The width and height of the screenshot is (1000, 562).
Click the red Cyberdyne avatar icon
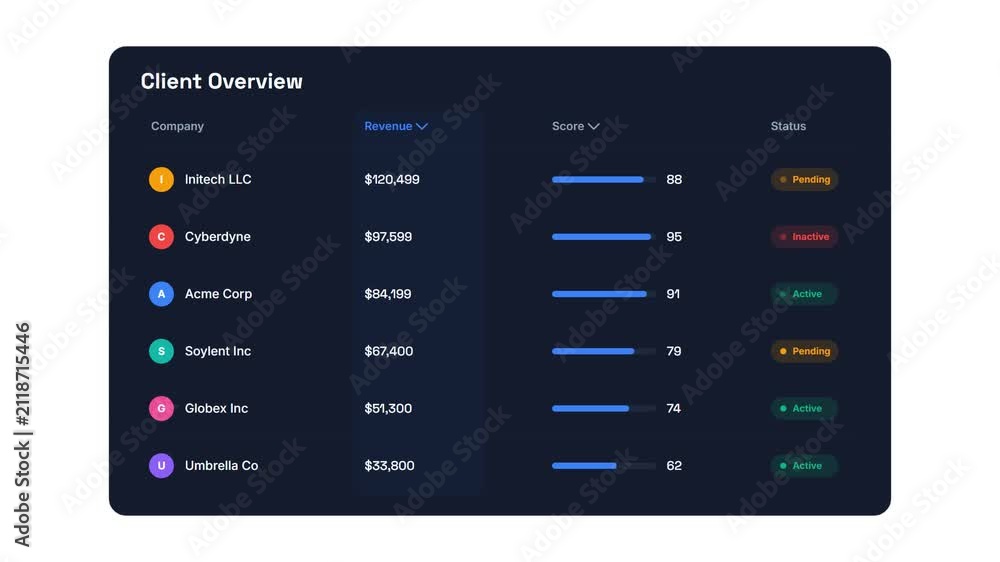[161, 237]
